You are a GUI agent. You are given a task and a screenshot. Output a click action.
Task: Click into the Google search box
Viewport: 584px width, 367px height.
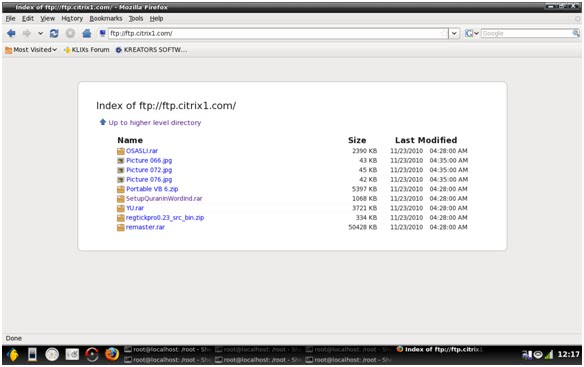pyautogui.click(x=526, y=34)
